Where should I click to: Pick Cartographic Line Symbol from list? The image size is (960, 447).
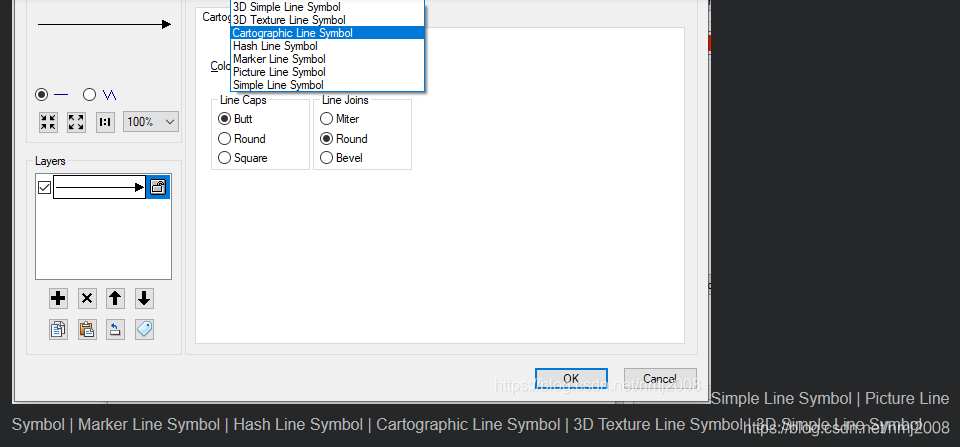(327, 33)
